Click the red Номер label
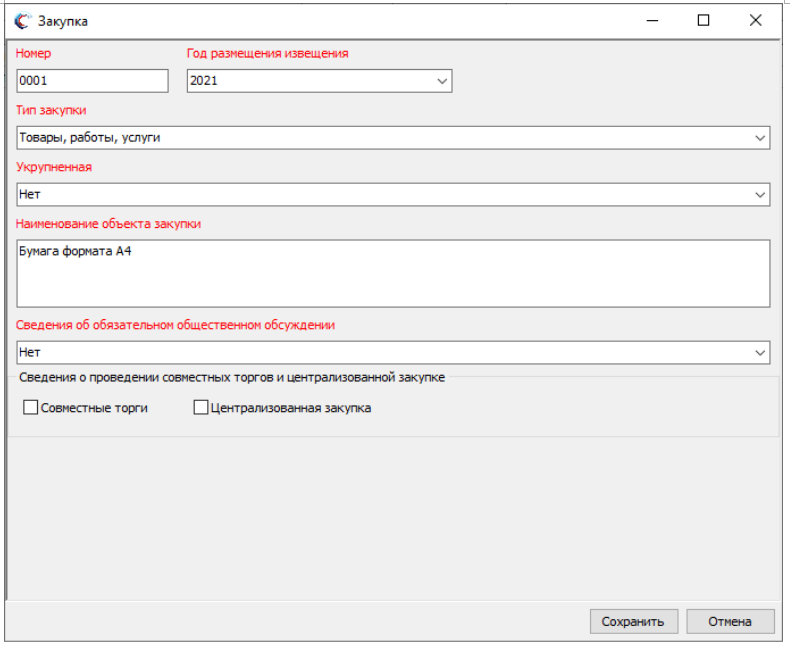This screenshot has height=647, width=790. pyautogui.click(x=33, y=54)
